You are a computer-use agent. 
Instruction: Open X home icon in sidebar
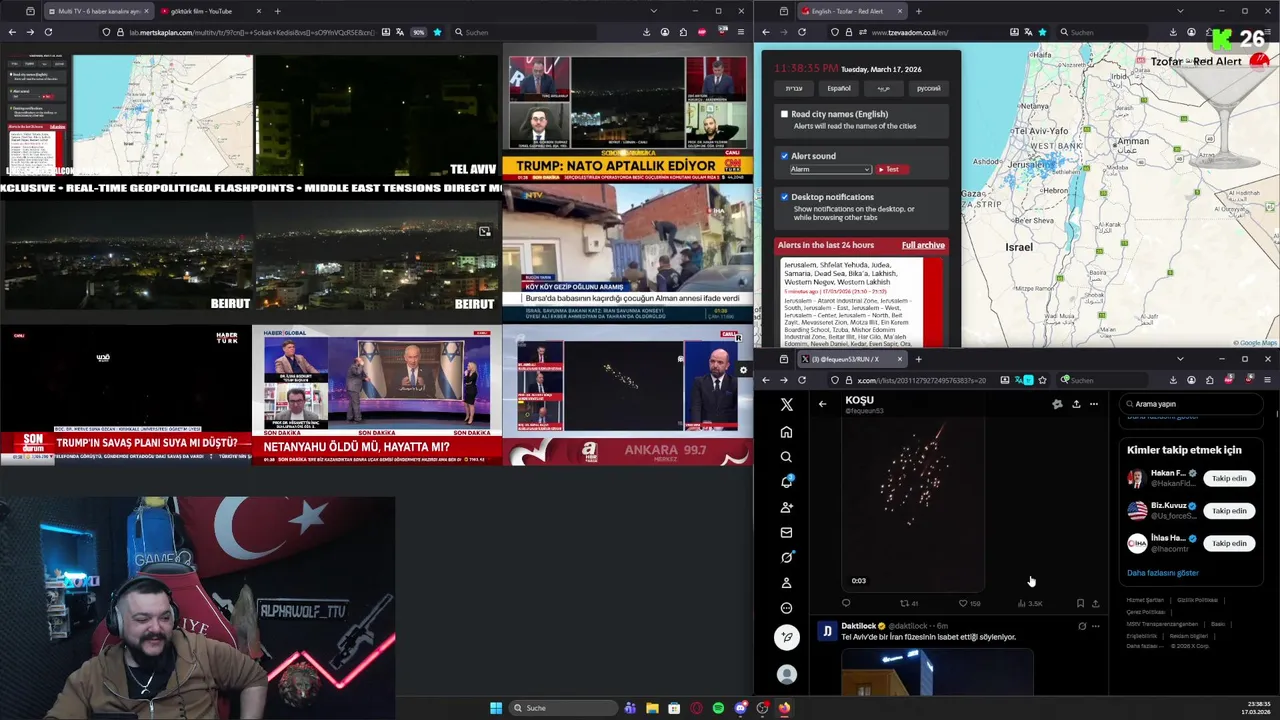(786, 432)
